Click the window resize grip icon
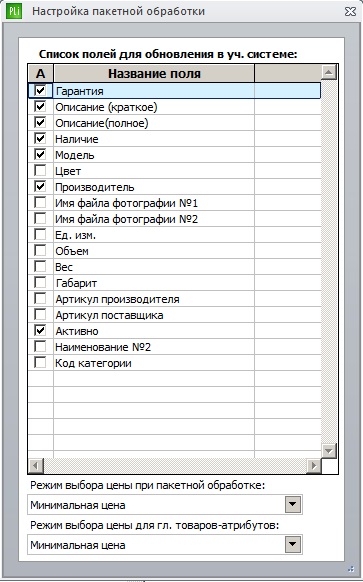This screenshot has width=363, height=582. coord(351,569)
